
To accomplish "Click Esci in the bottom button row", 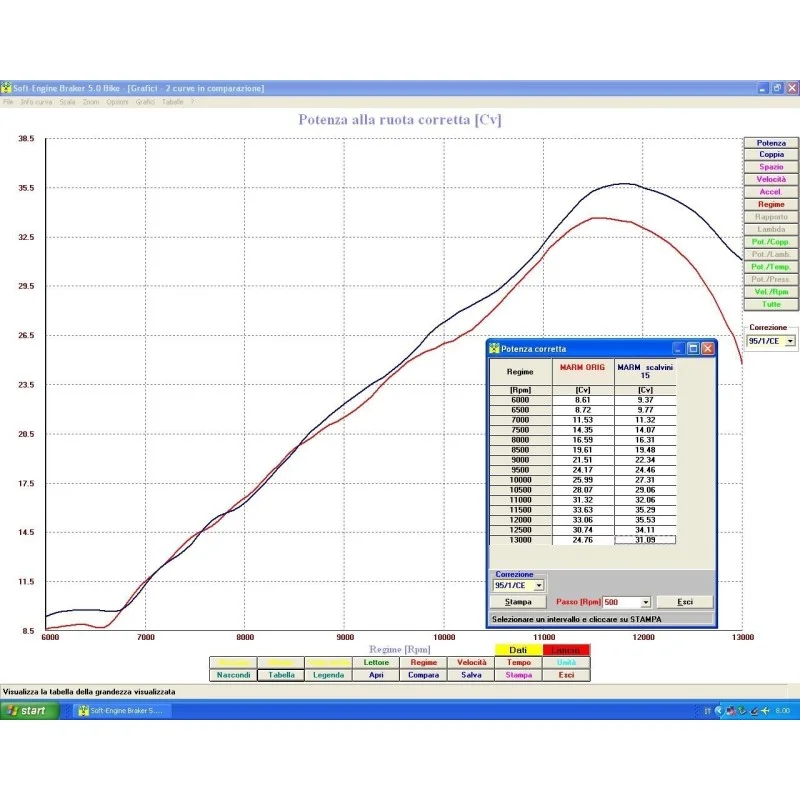I will (x=565, y=674).
